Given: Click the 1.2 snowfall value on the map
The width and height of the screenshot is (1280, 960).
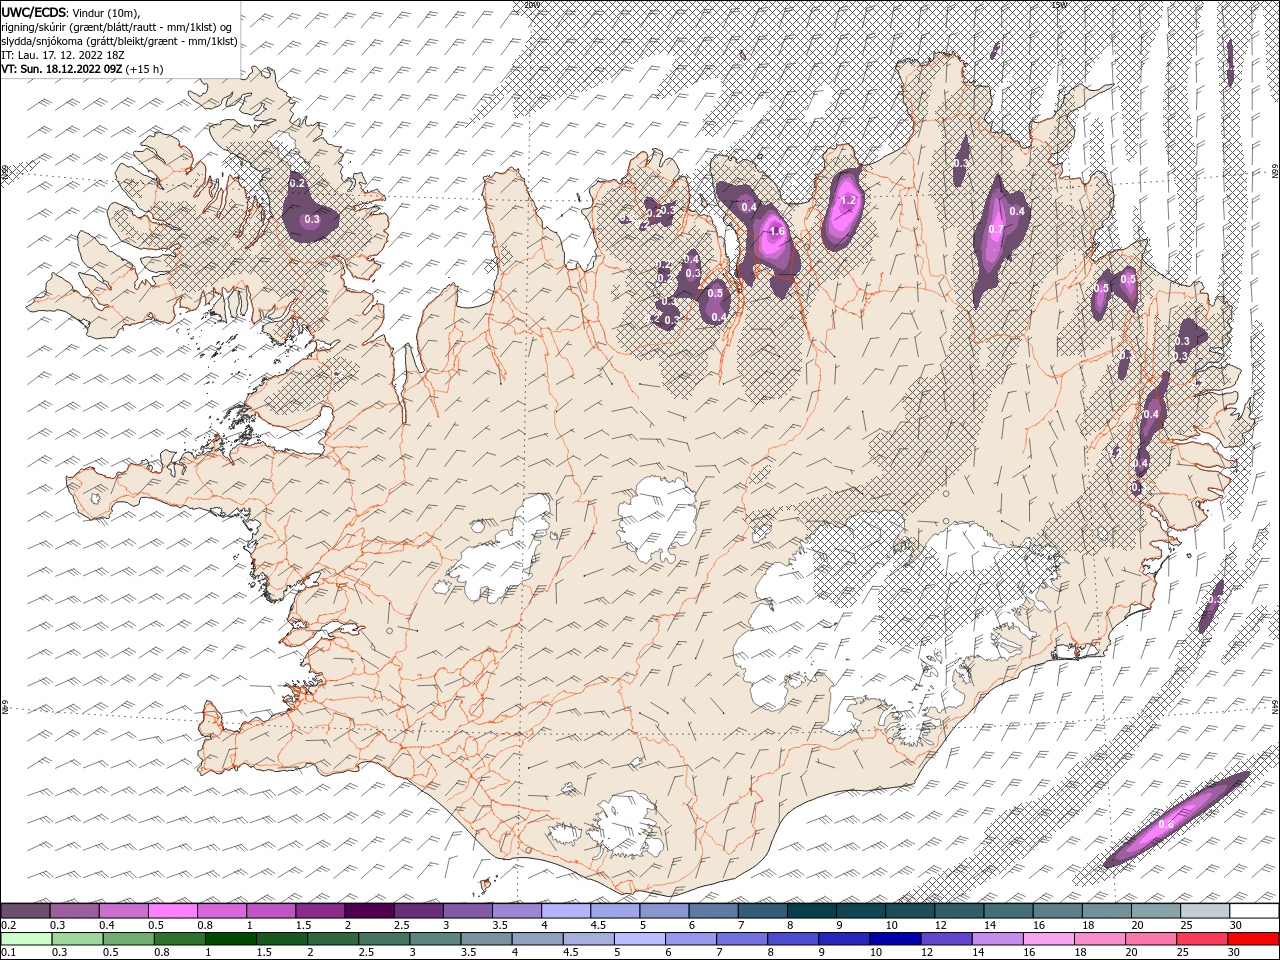Looking at the screenshot, I should [x=849, y=200].
